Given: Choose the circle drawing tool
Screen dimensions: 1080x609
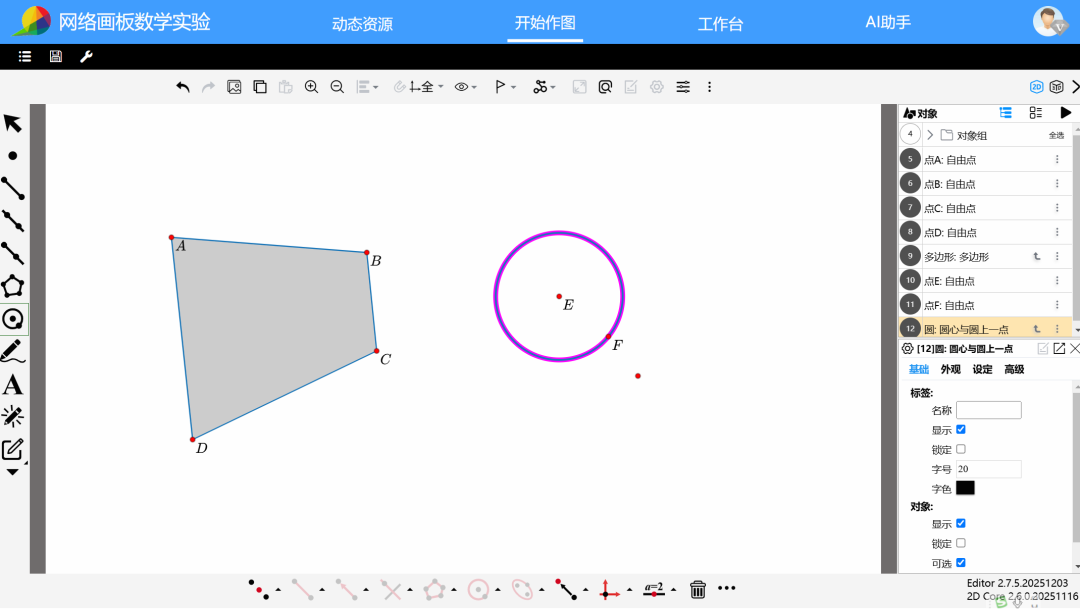Looking at the screenshot, I should (x=13, y=319).
